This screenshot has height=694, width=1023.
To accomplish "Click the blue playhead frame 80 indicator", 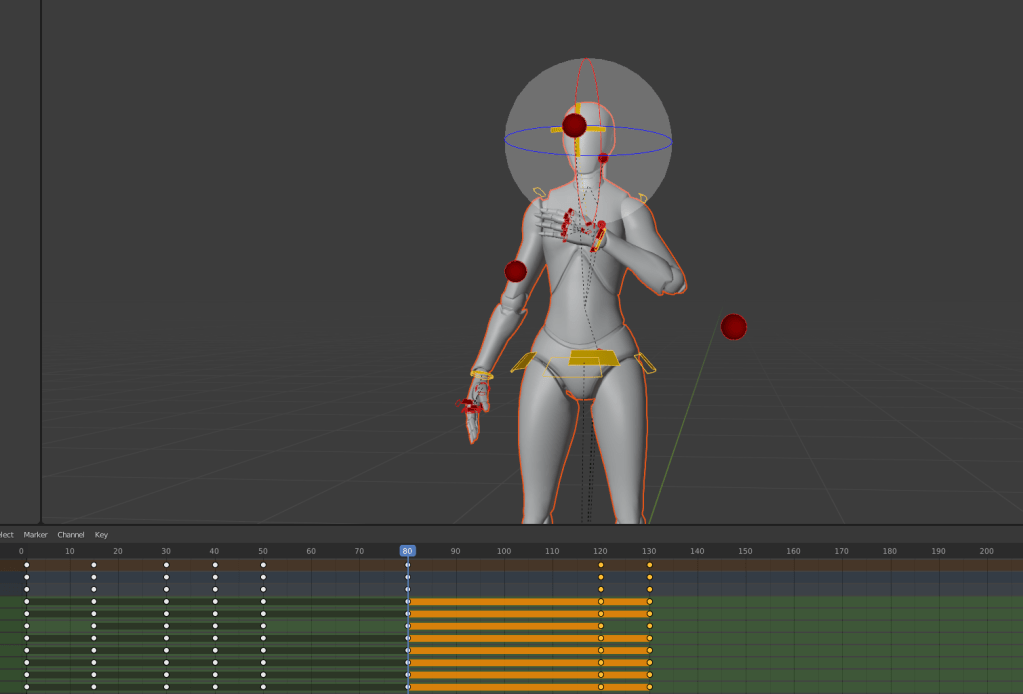I will (x=407, y=551).
